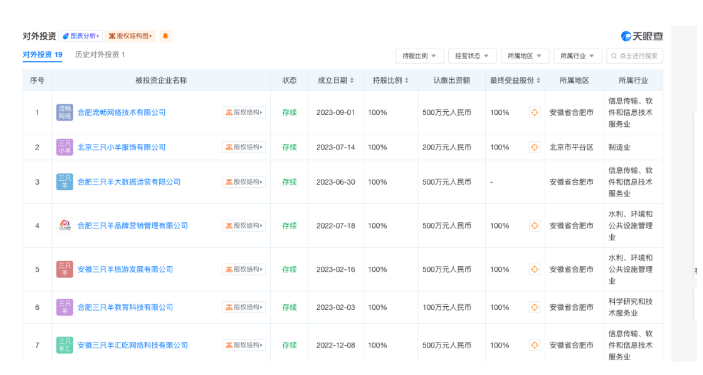This screenshot has height=375, width=703.
Task: Open 安徽三只羊旅游发展有限公司 company link
Action: (x=125, y=270)
